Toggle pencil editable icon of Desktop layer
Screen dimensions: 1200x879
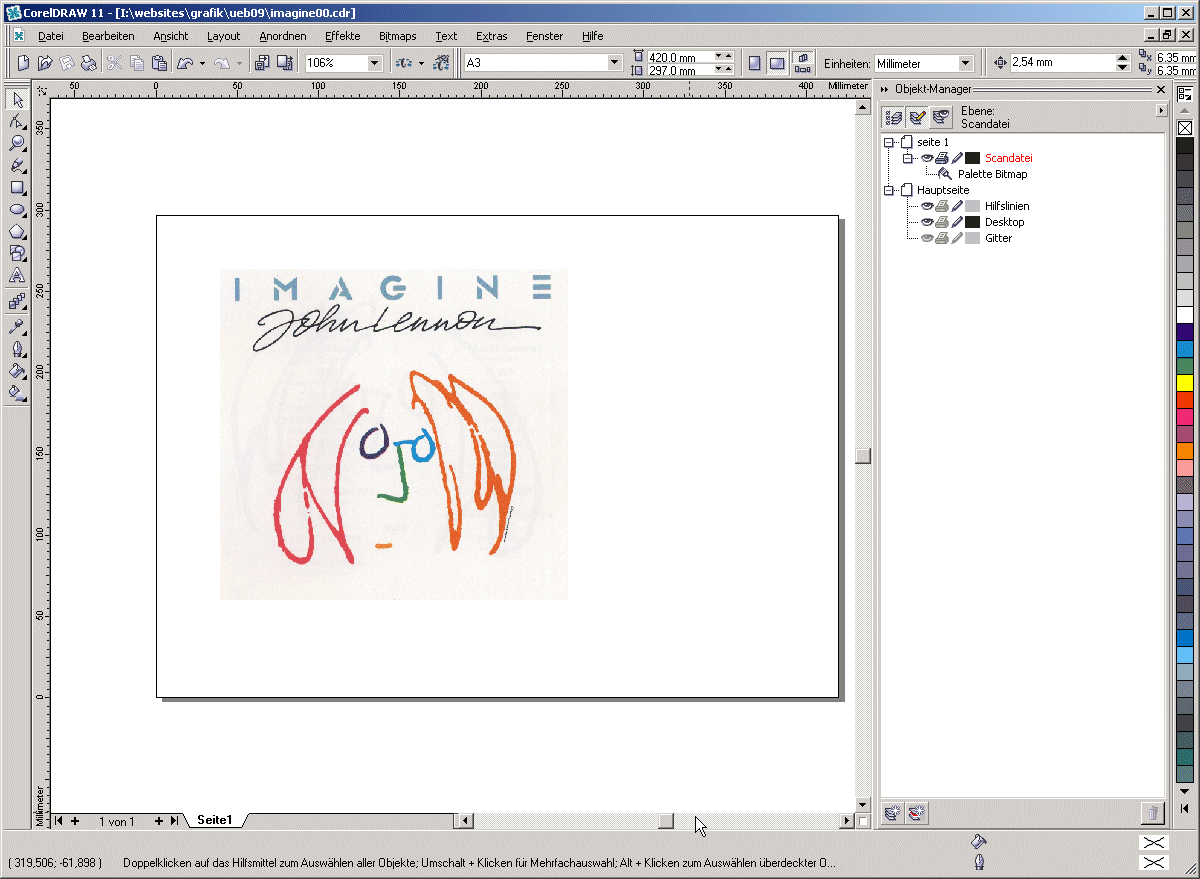coord(956,222)
